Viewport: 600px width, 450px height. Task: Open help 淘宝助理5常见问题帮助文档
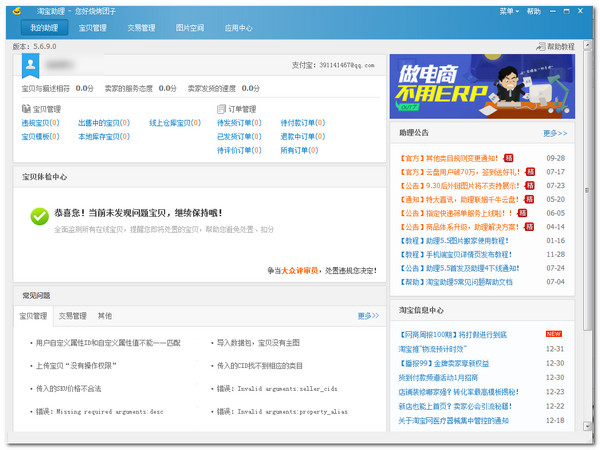(456, 282)
